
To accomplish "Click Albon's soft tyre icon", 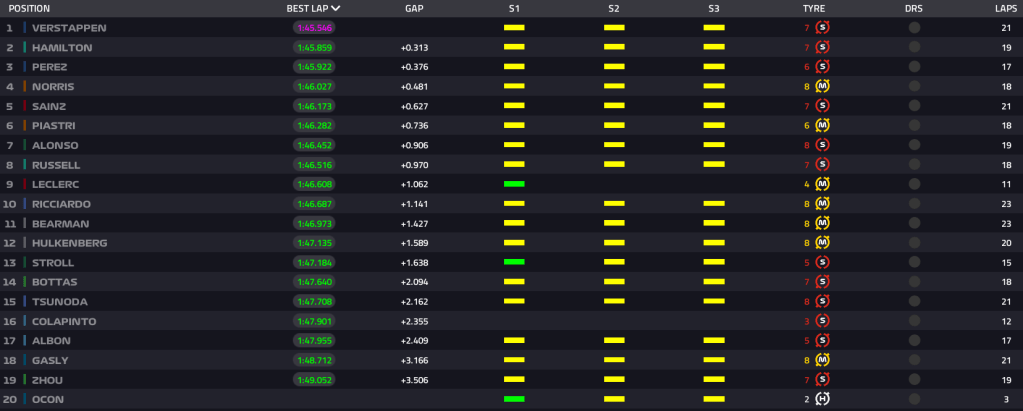I will [823, 341].
